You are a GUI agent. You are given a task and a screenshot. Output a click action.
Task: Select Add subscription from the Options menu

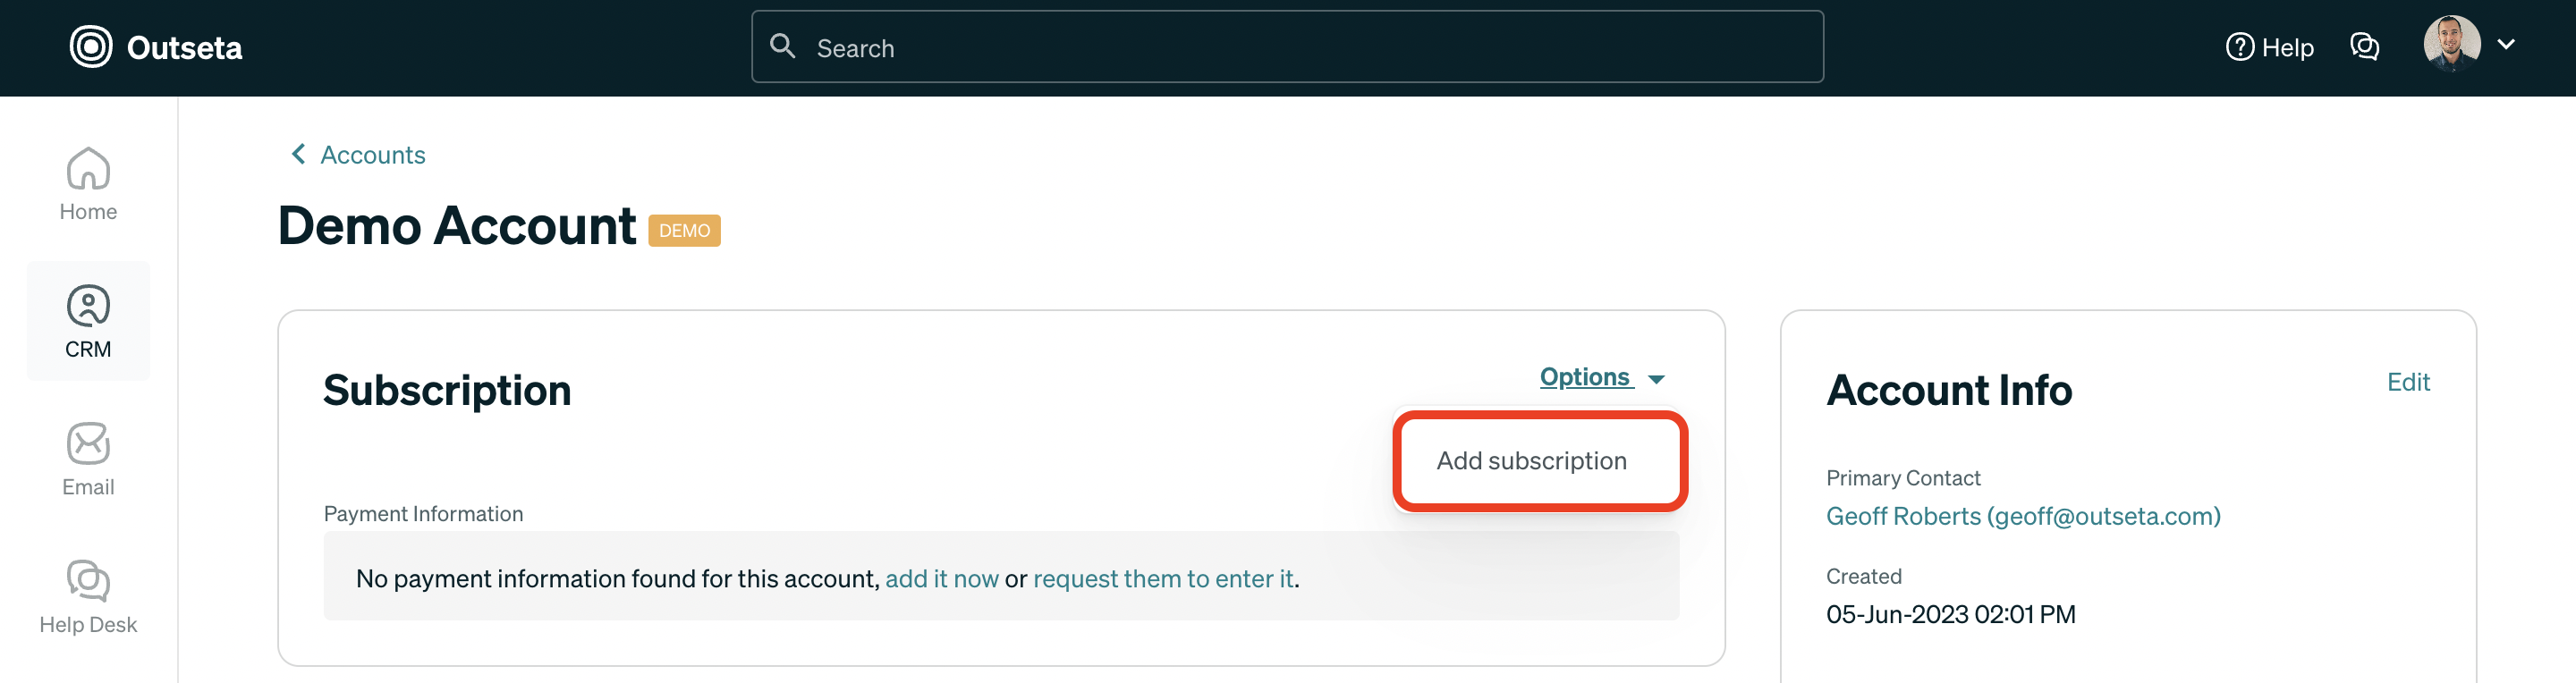click(1539, 461)
